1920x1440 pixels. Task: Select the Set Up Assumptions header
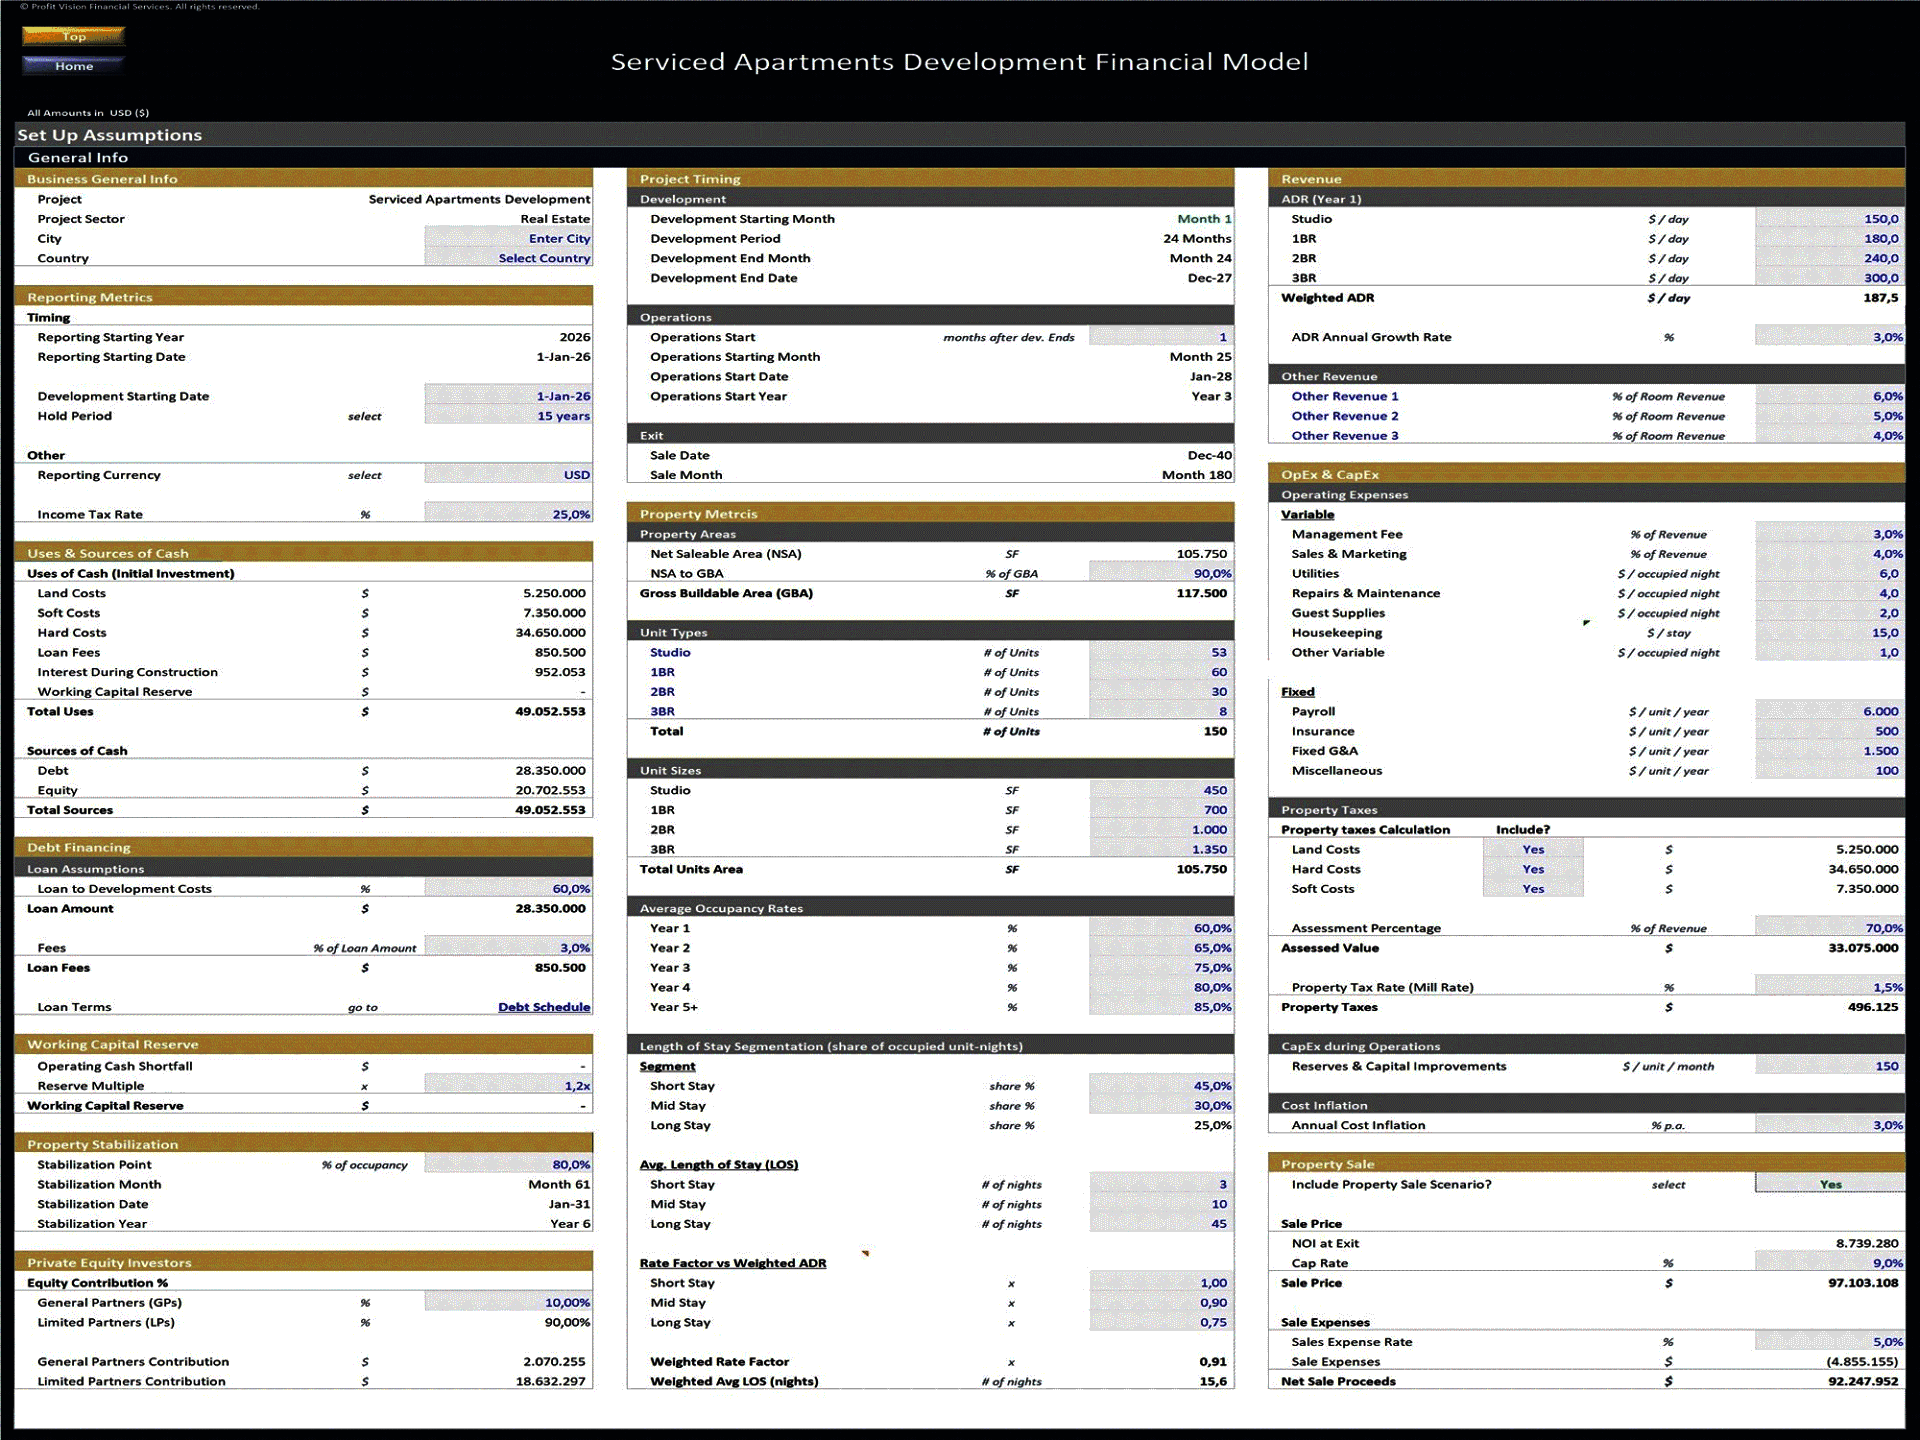(x=109, y=134)
